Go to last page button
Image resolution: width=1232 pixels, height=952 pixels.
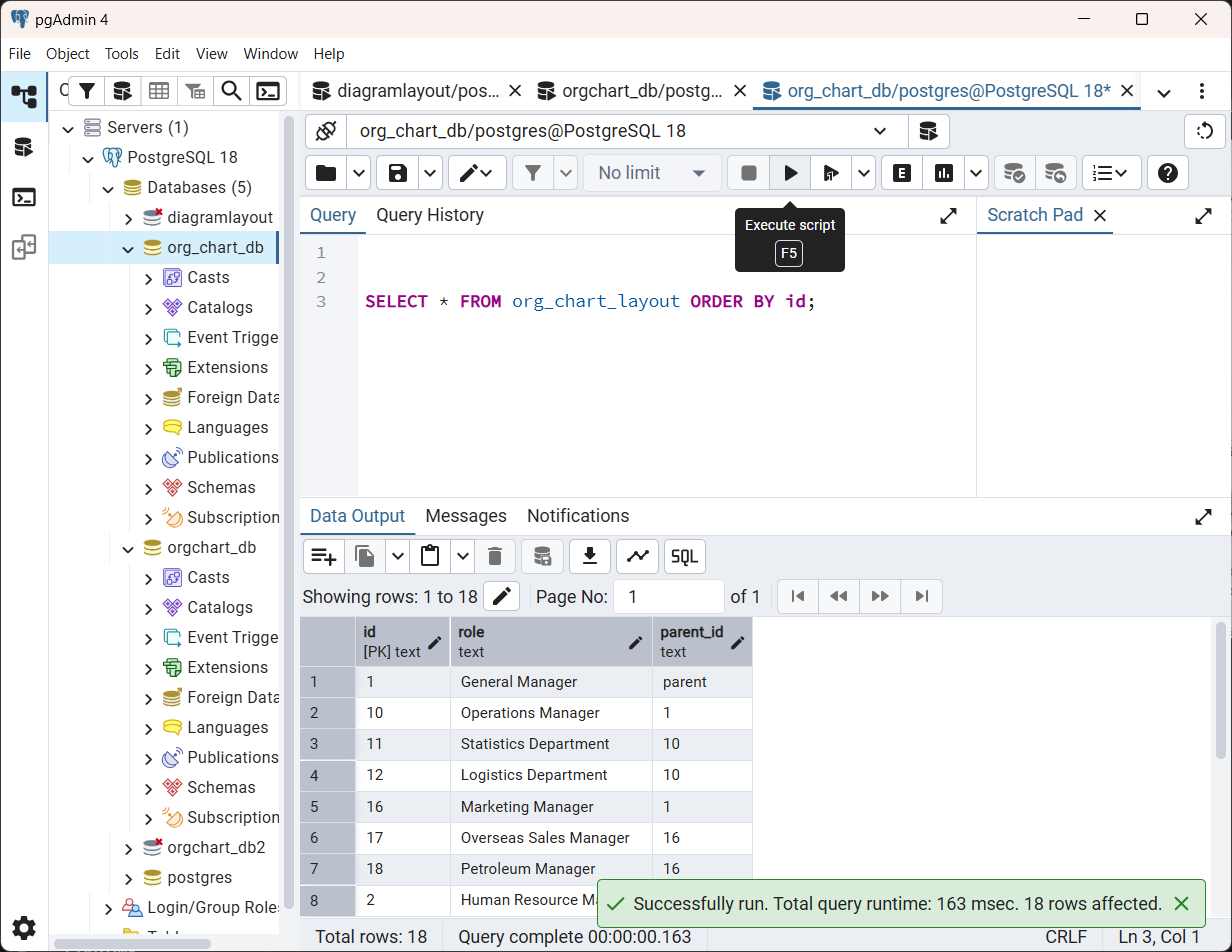(921, 597)
